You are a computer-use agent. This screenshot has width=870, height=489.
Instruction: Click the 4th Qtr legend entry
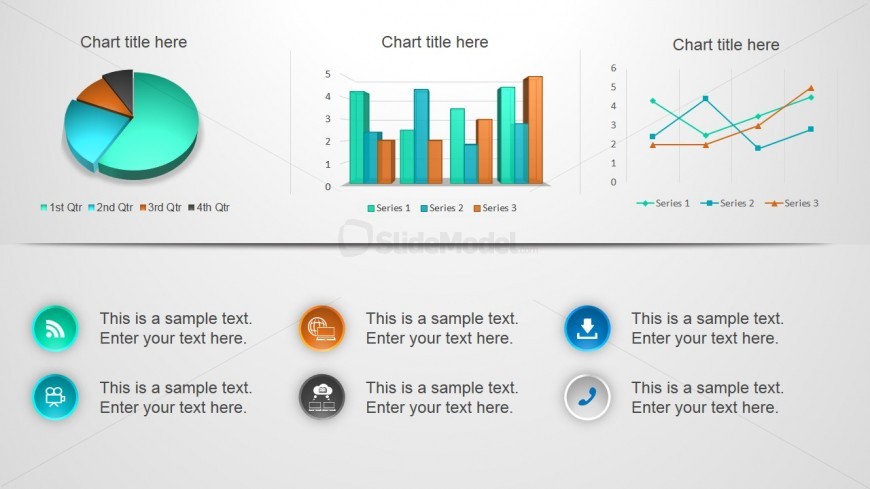point(209,207)
